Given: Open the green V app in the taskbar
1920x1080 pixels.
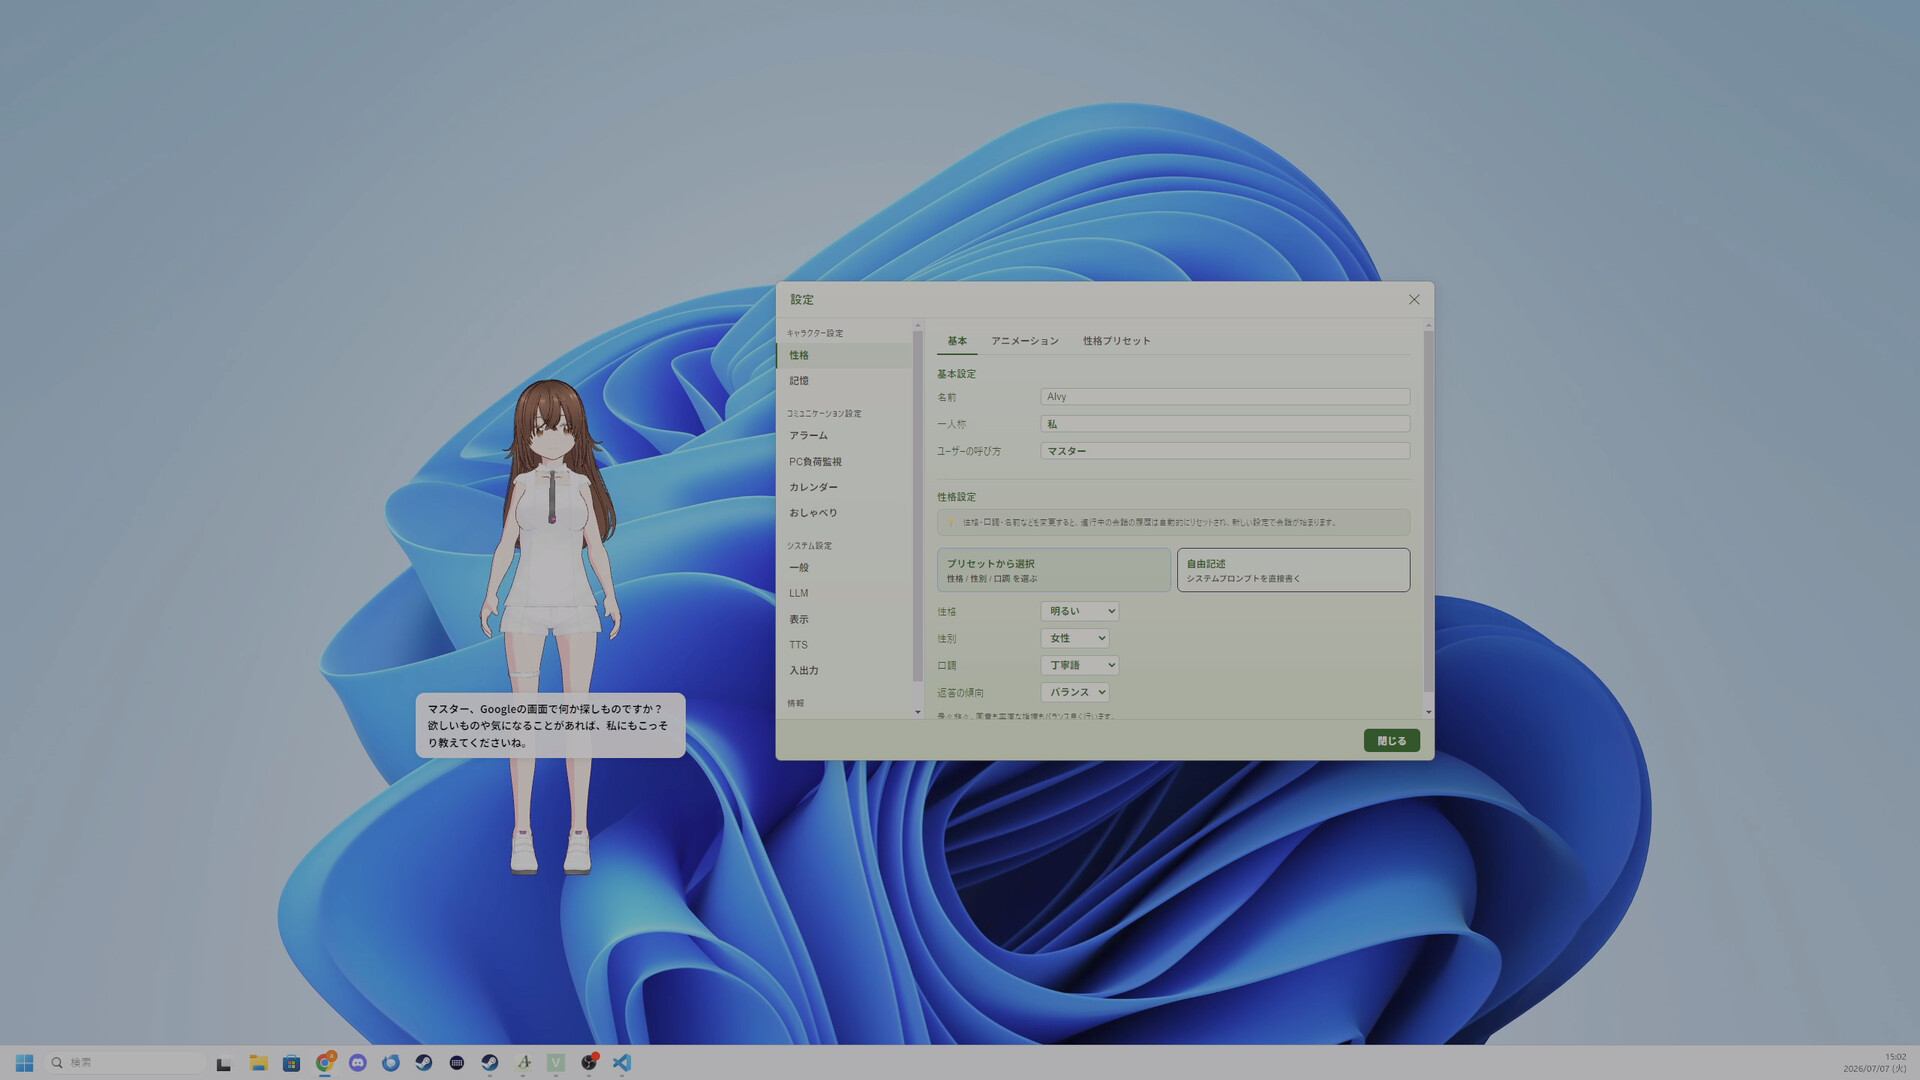Looking at the screenshot, I should coord(556,1063).
